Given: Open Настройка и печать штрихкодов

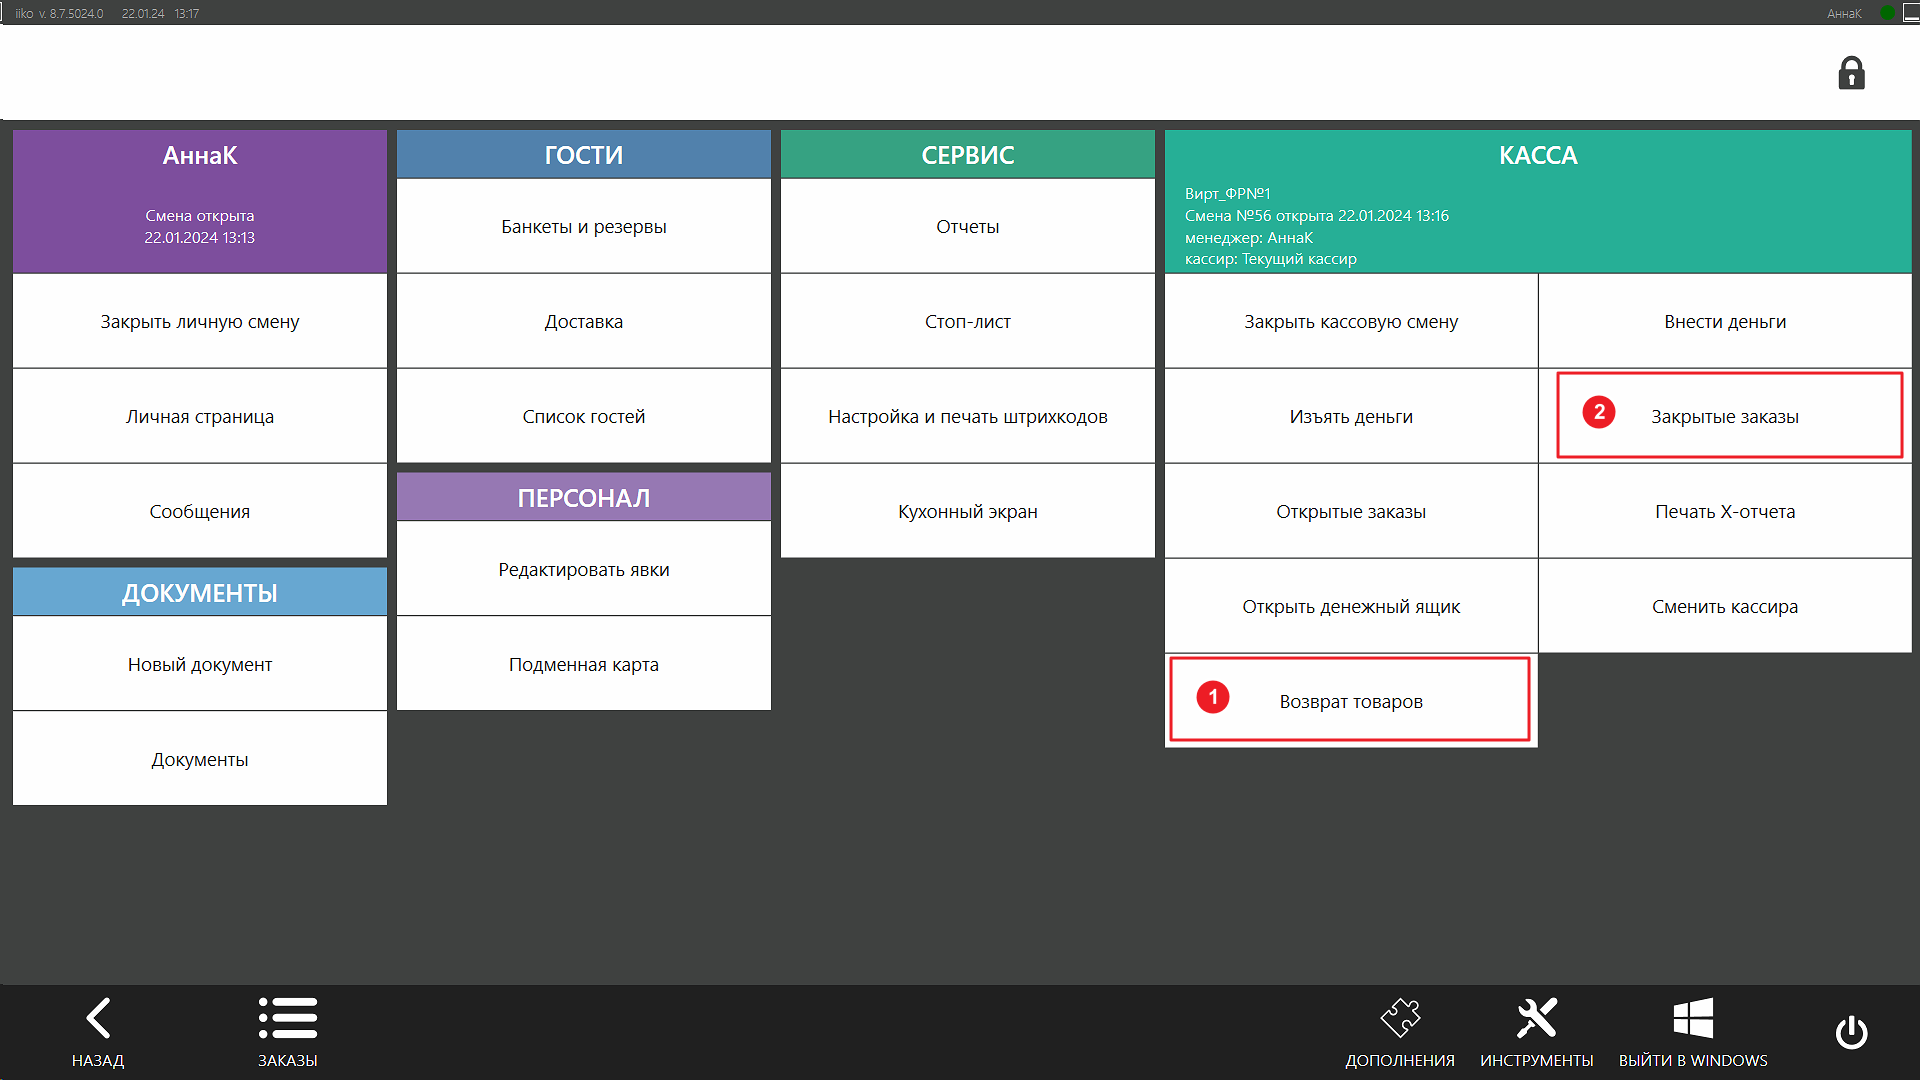Looking at the screenshot, I should 968,416.
